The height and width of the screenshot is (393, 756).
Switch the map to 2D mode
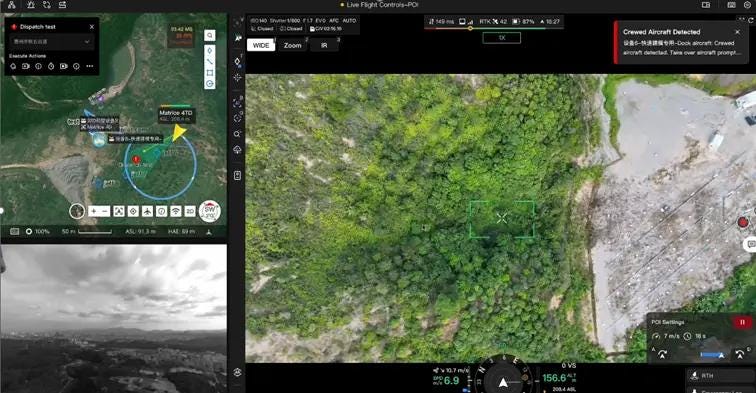[190, 211]
